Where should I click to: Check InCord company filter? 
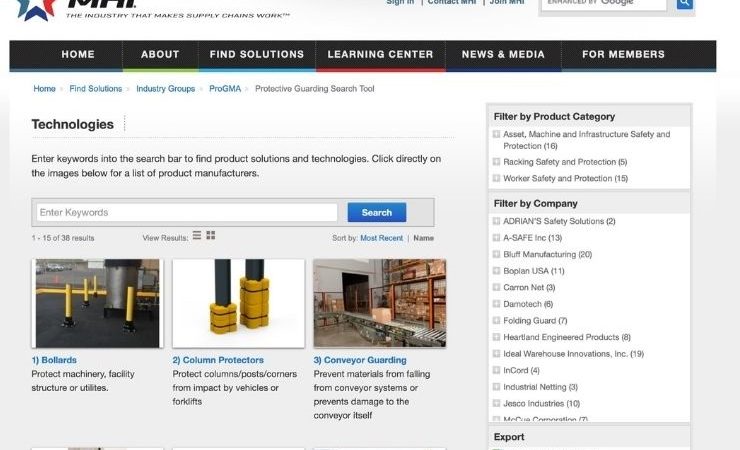[496, 370]
